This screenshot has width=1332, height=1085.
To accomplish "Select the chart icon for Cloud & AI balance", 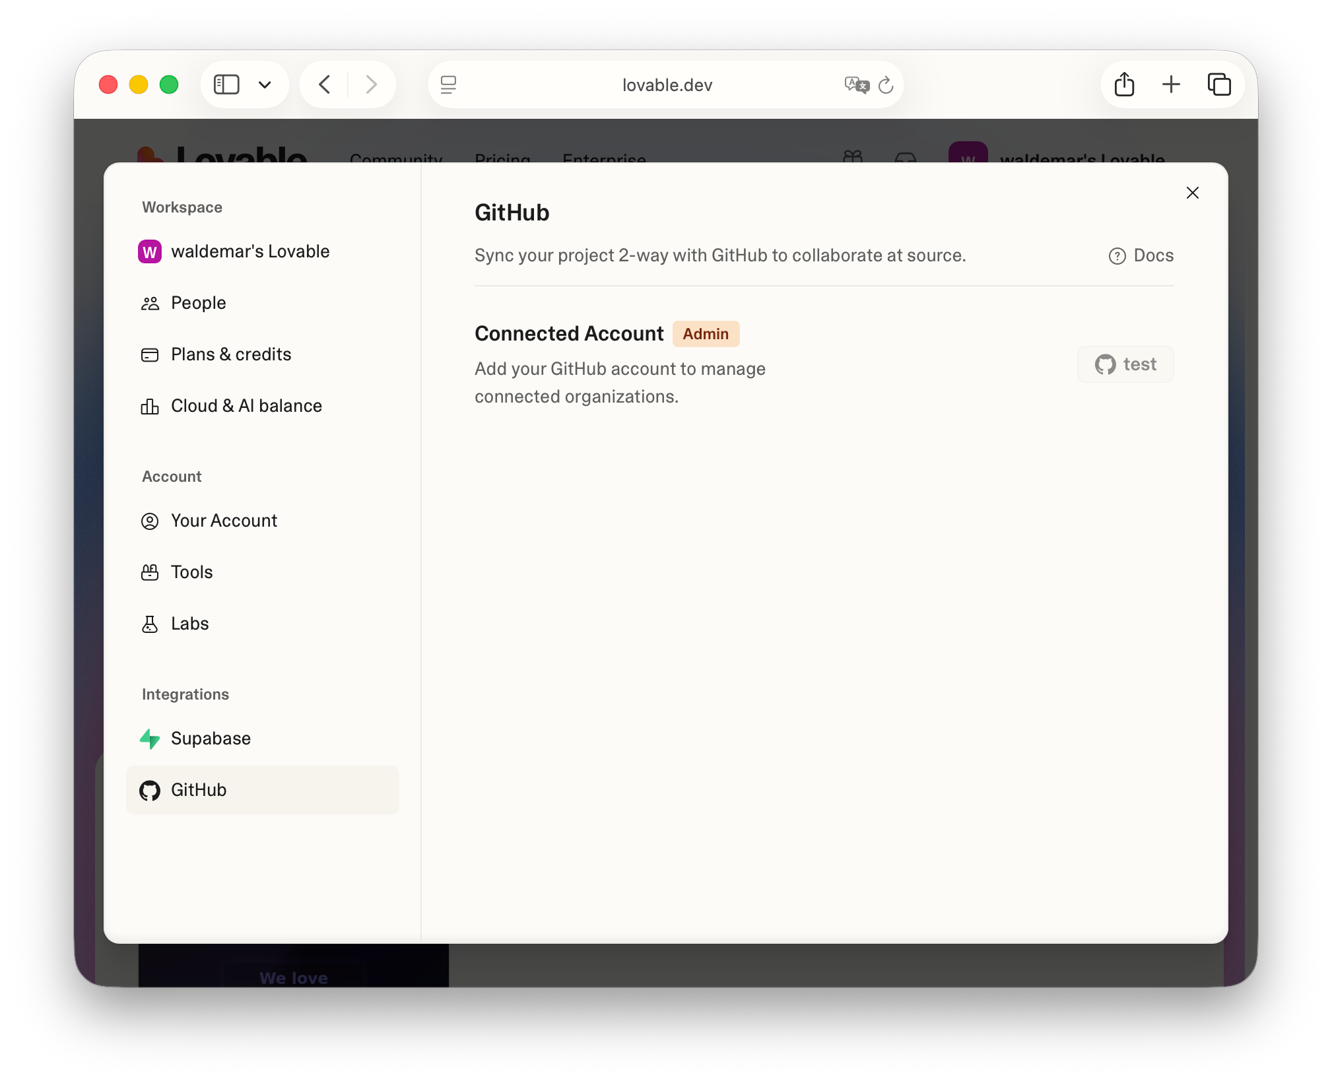I will 150,406.
